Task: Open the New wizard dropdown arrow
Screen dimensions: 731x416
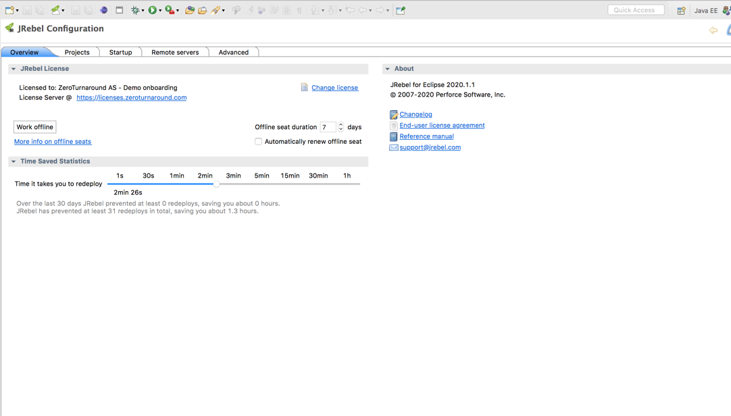Action: 17,10
